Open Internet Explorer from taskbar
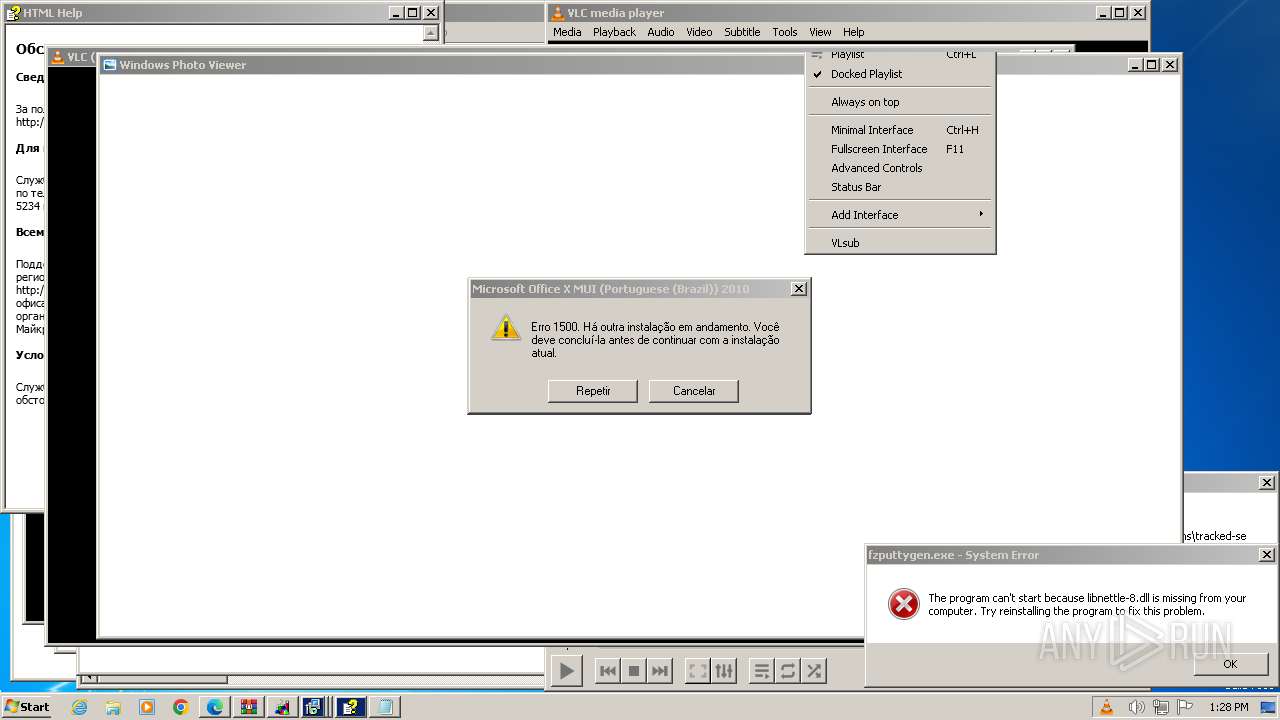The image size is (1280, 720). click(79, 707)
